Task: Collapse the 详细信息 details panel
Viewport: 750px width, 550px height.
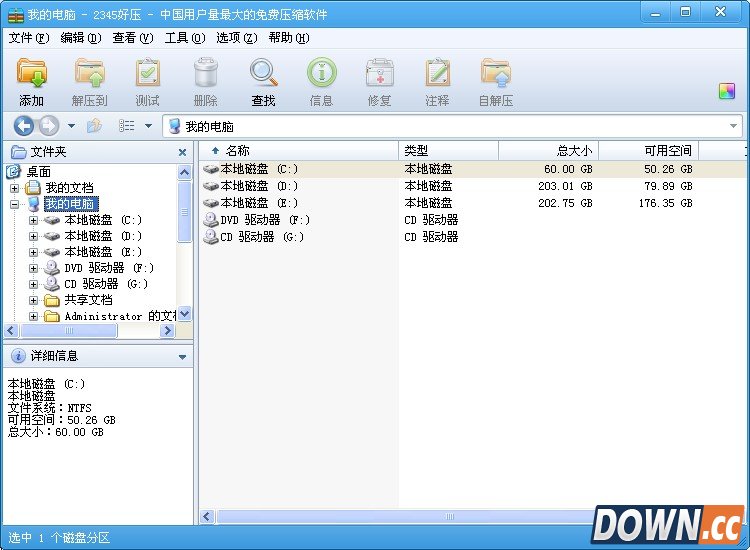Action: coord(182,356)
